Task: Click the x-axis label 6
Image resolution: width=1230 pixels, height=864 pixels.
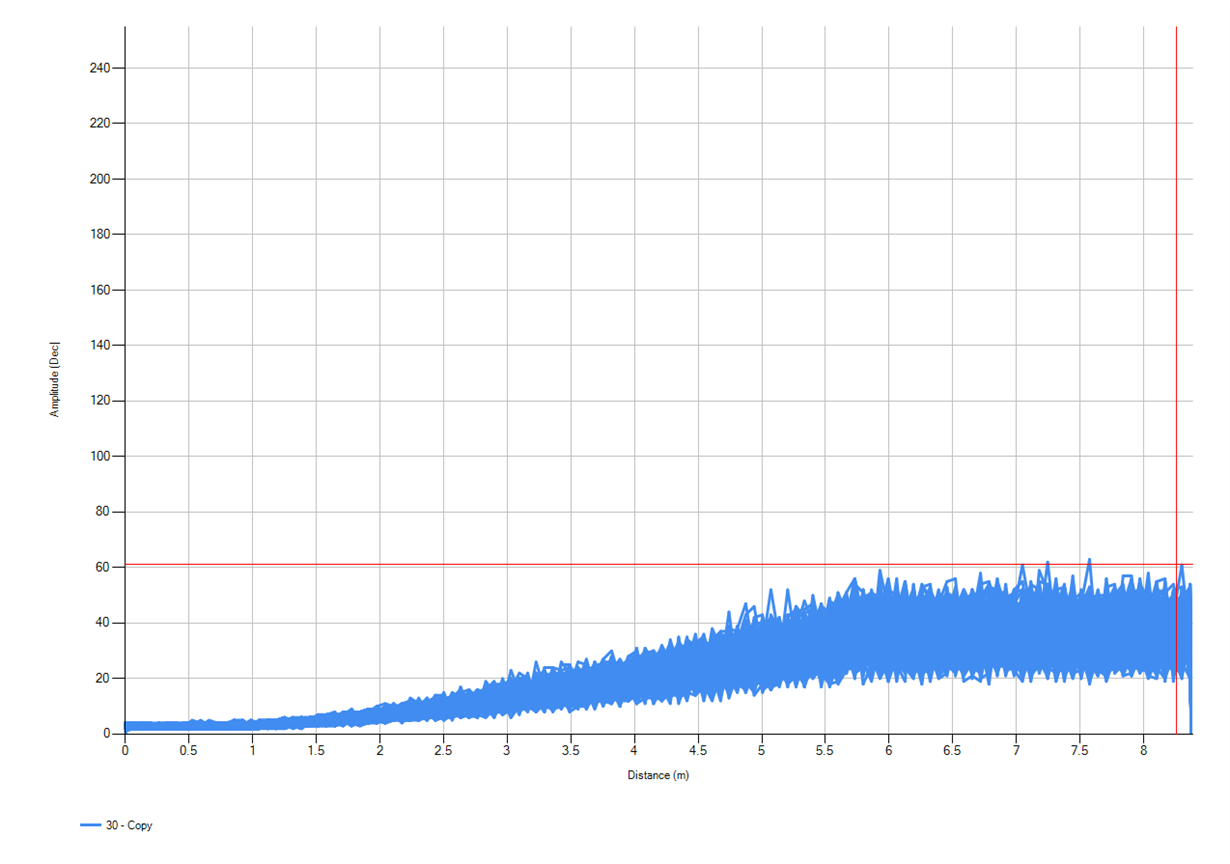Action: pos(889,748)
